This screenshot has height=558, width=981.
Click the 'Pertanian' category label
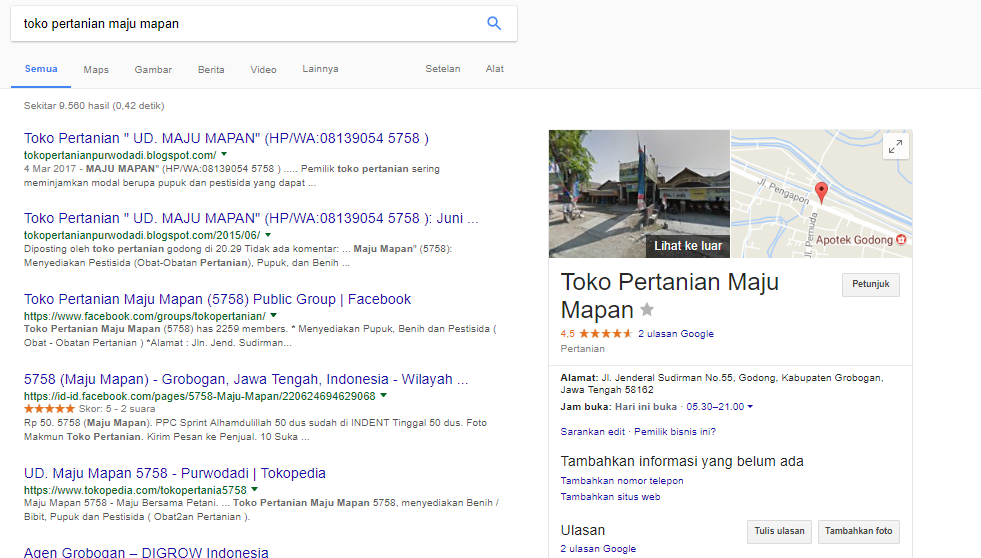582,349
